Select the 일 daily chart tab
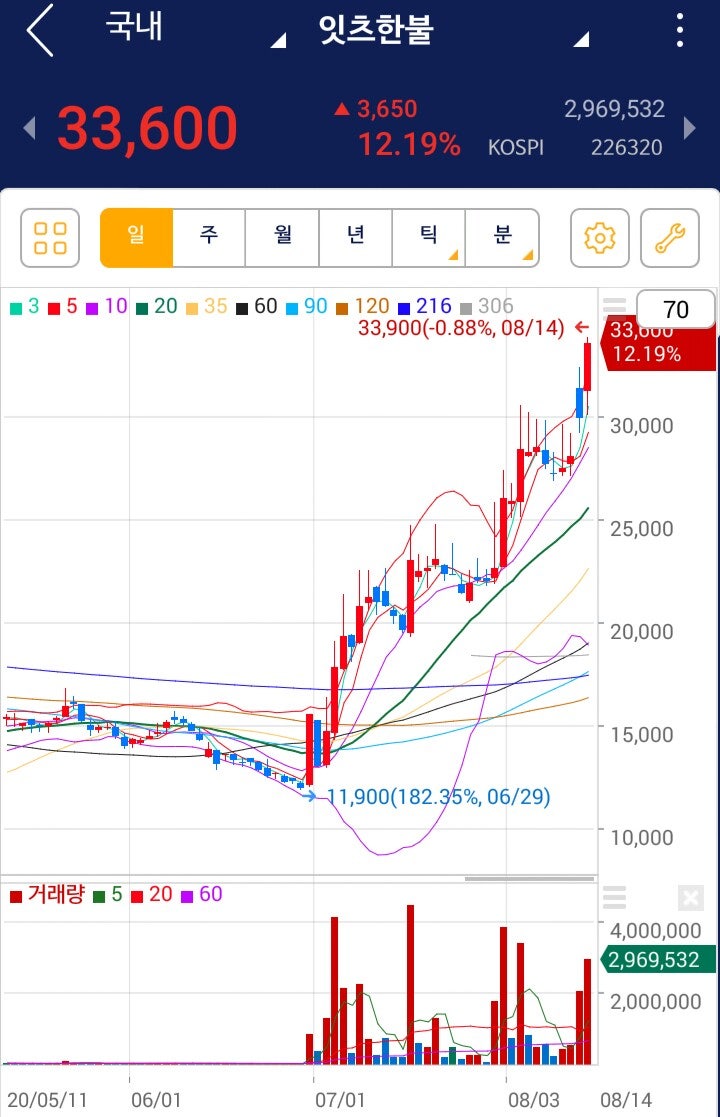This screenshot has width=720, height=1117. click(137, 238)
